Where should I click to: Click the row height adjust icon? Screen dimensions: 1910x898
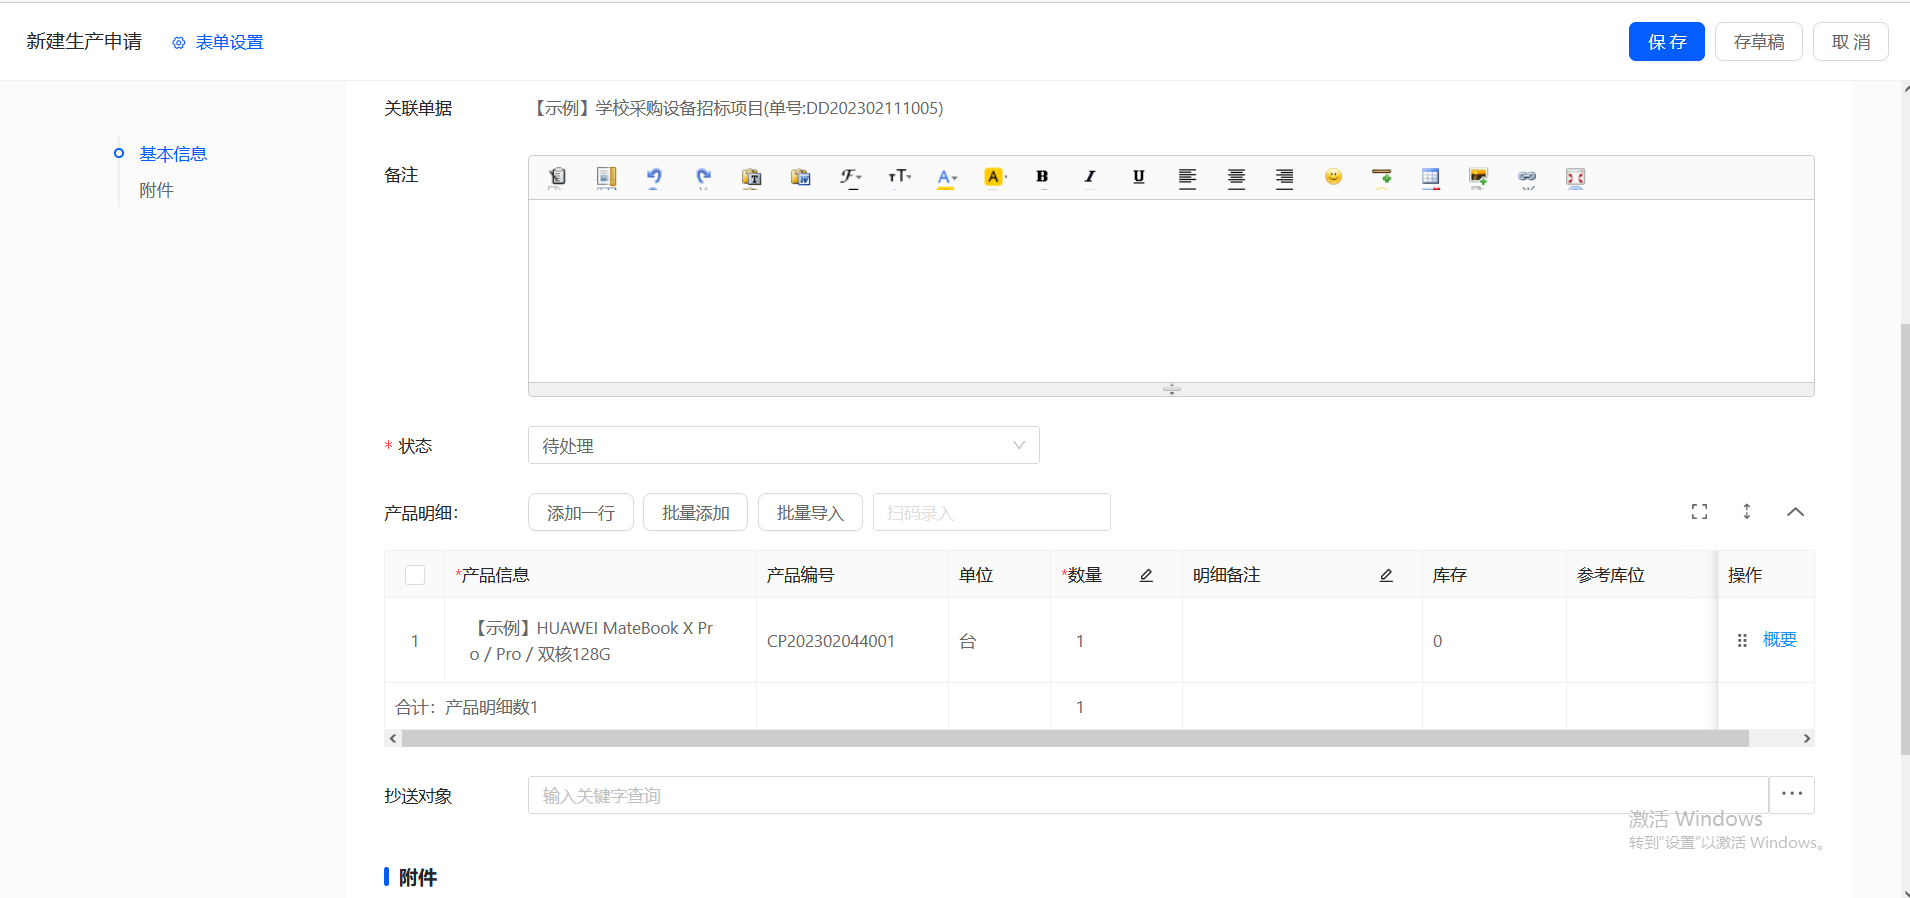1747,512
